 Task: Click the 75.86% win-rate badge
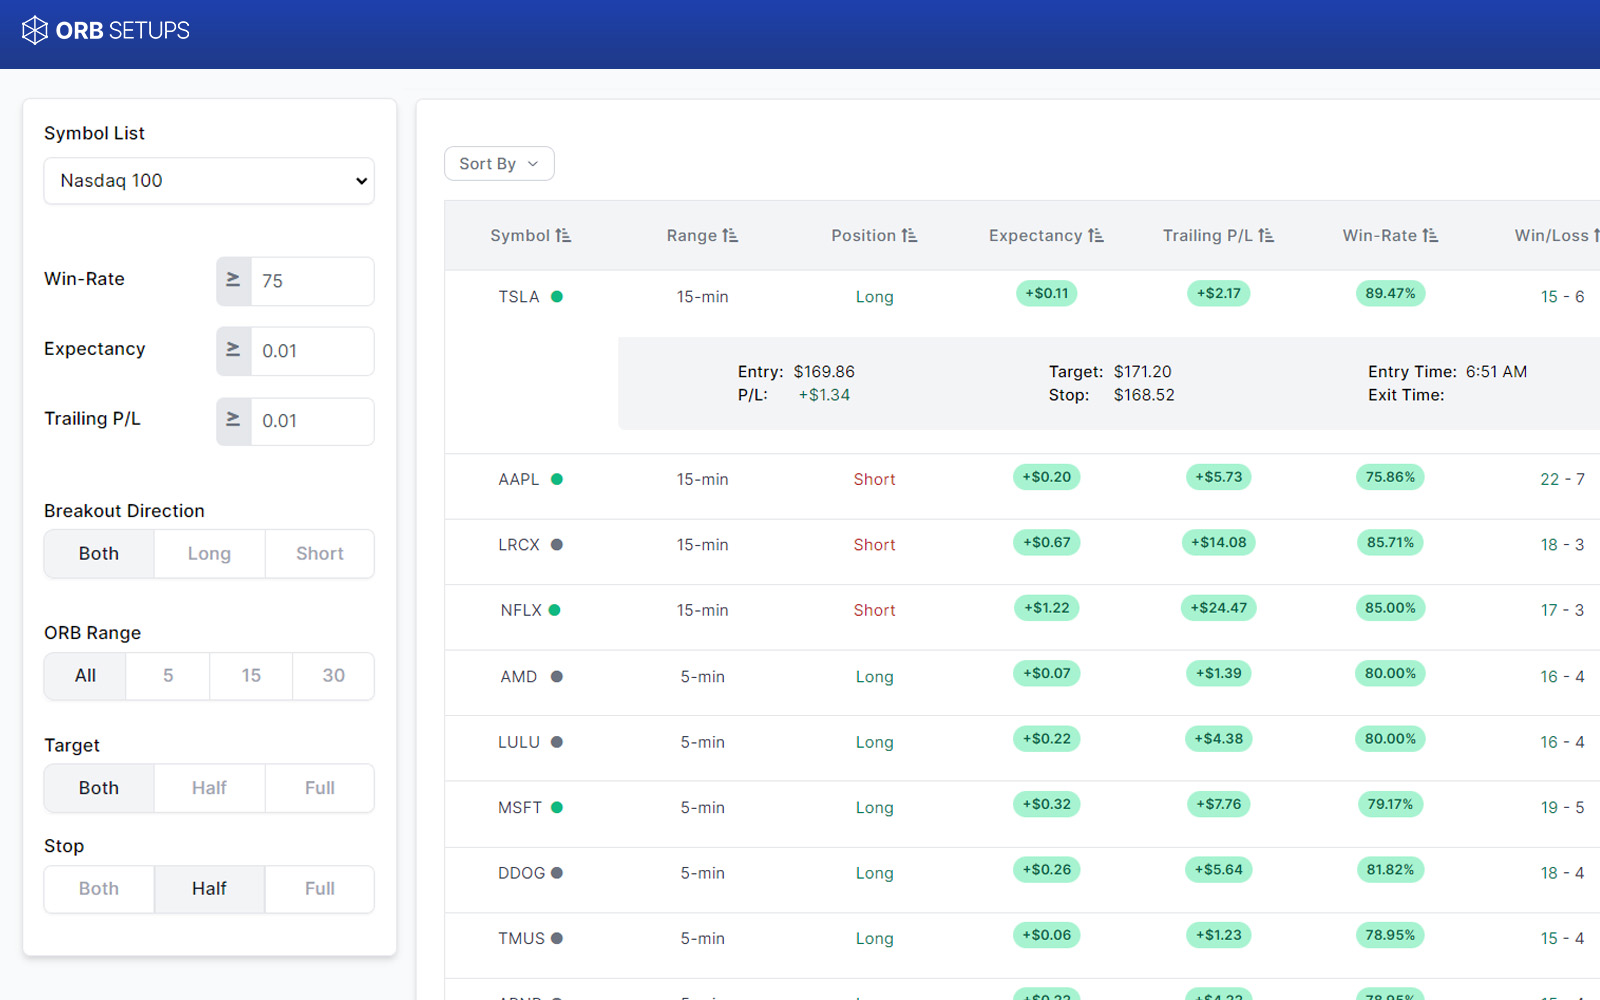pos(1390,477)
